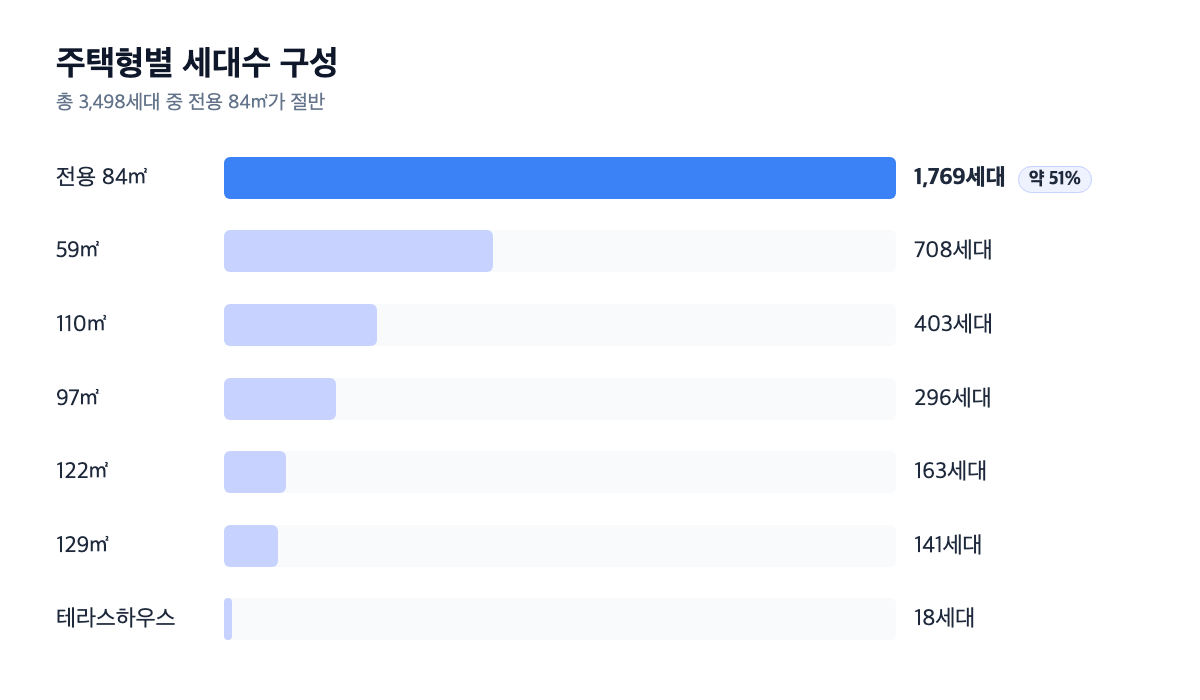Click the blue 전용 84㎡ bar
This screenshot has height=700, width=1200.
(x=559, y=178)
